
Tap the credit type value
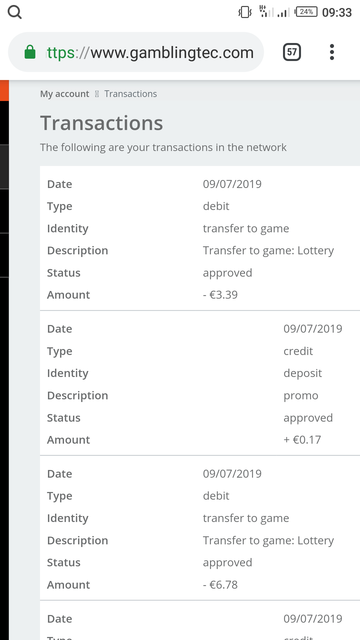point(298,351)
